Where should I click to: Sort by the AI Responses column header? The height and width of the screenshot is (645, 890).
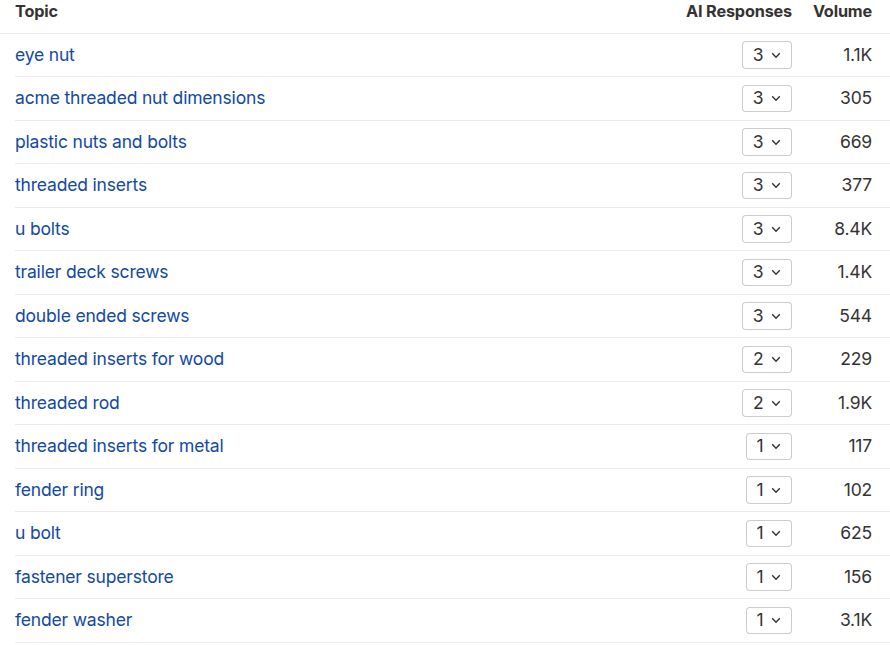(x=738, y=12)
